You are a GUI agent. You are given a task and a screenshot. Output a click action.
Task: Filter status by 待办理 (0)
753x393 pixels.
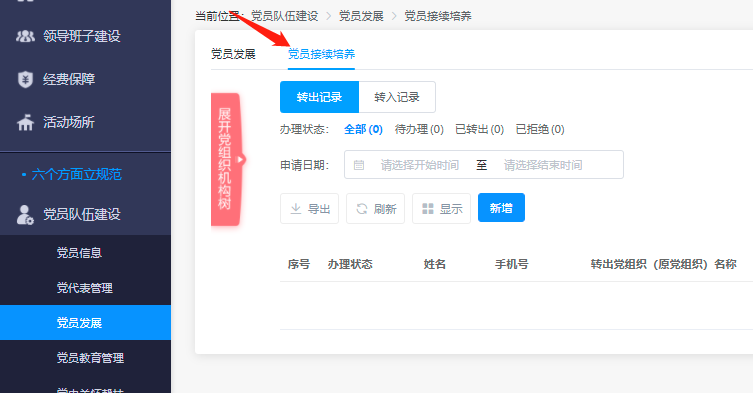click(419, 129)
